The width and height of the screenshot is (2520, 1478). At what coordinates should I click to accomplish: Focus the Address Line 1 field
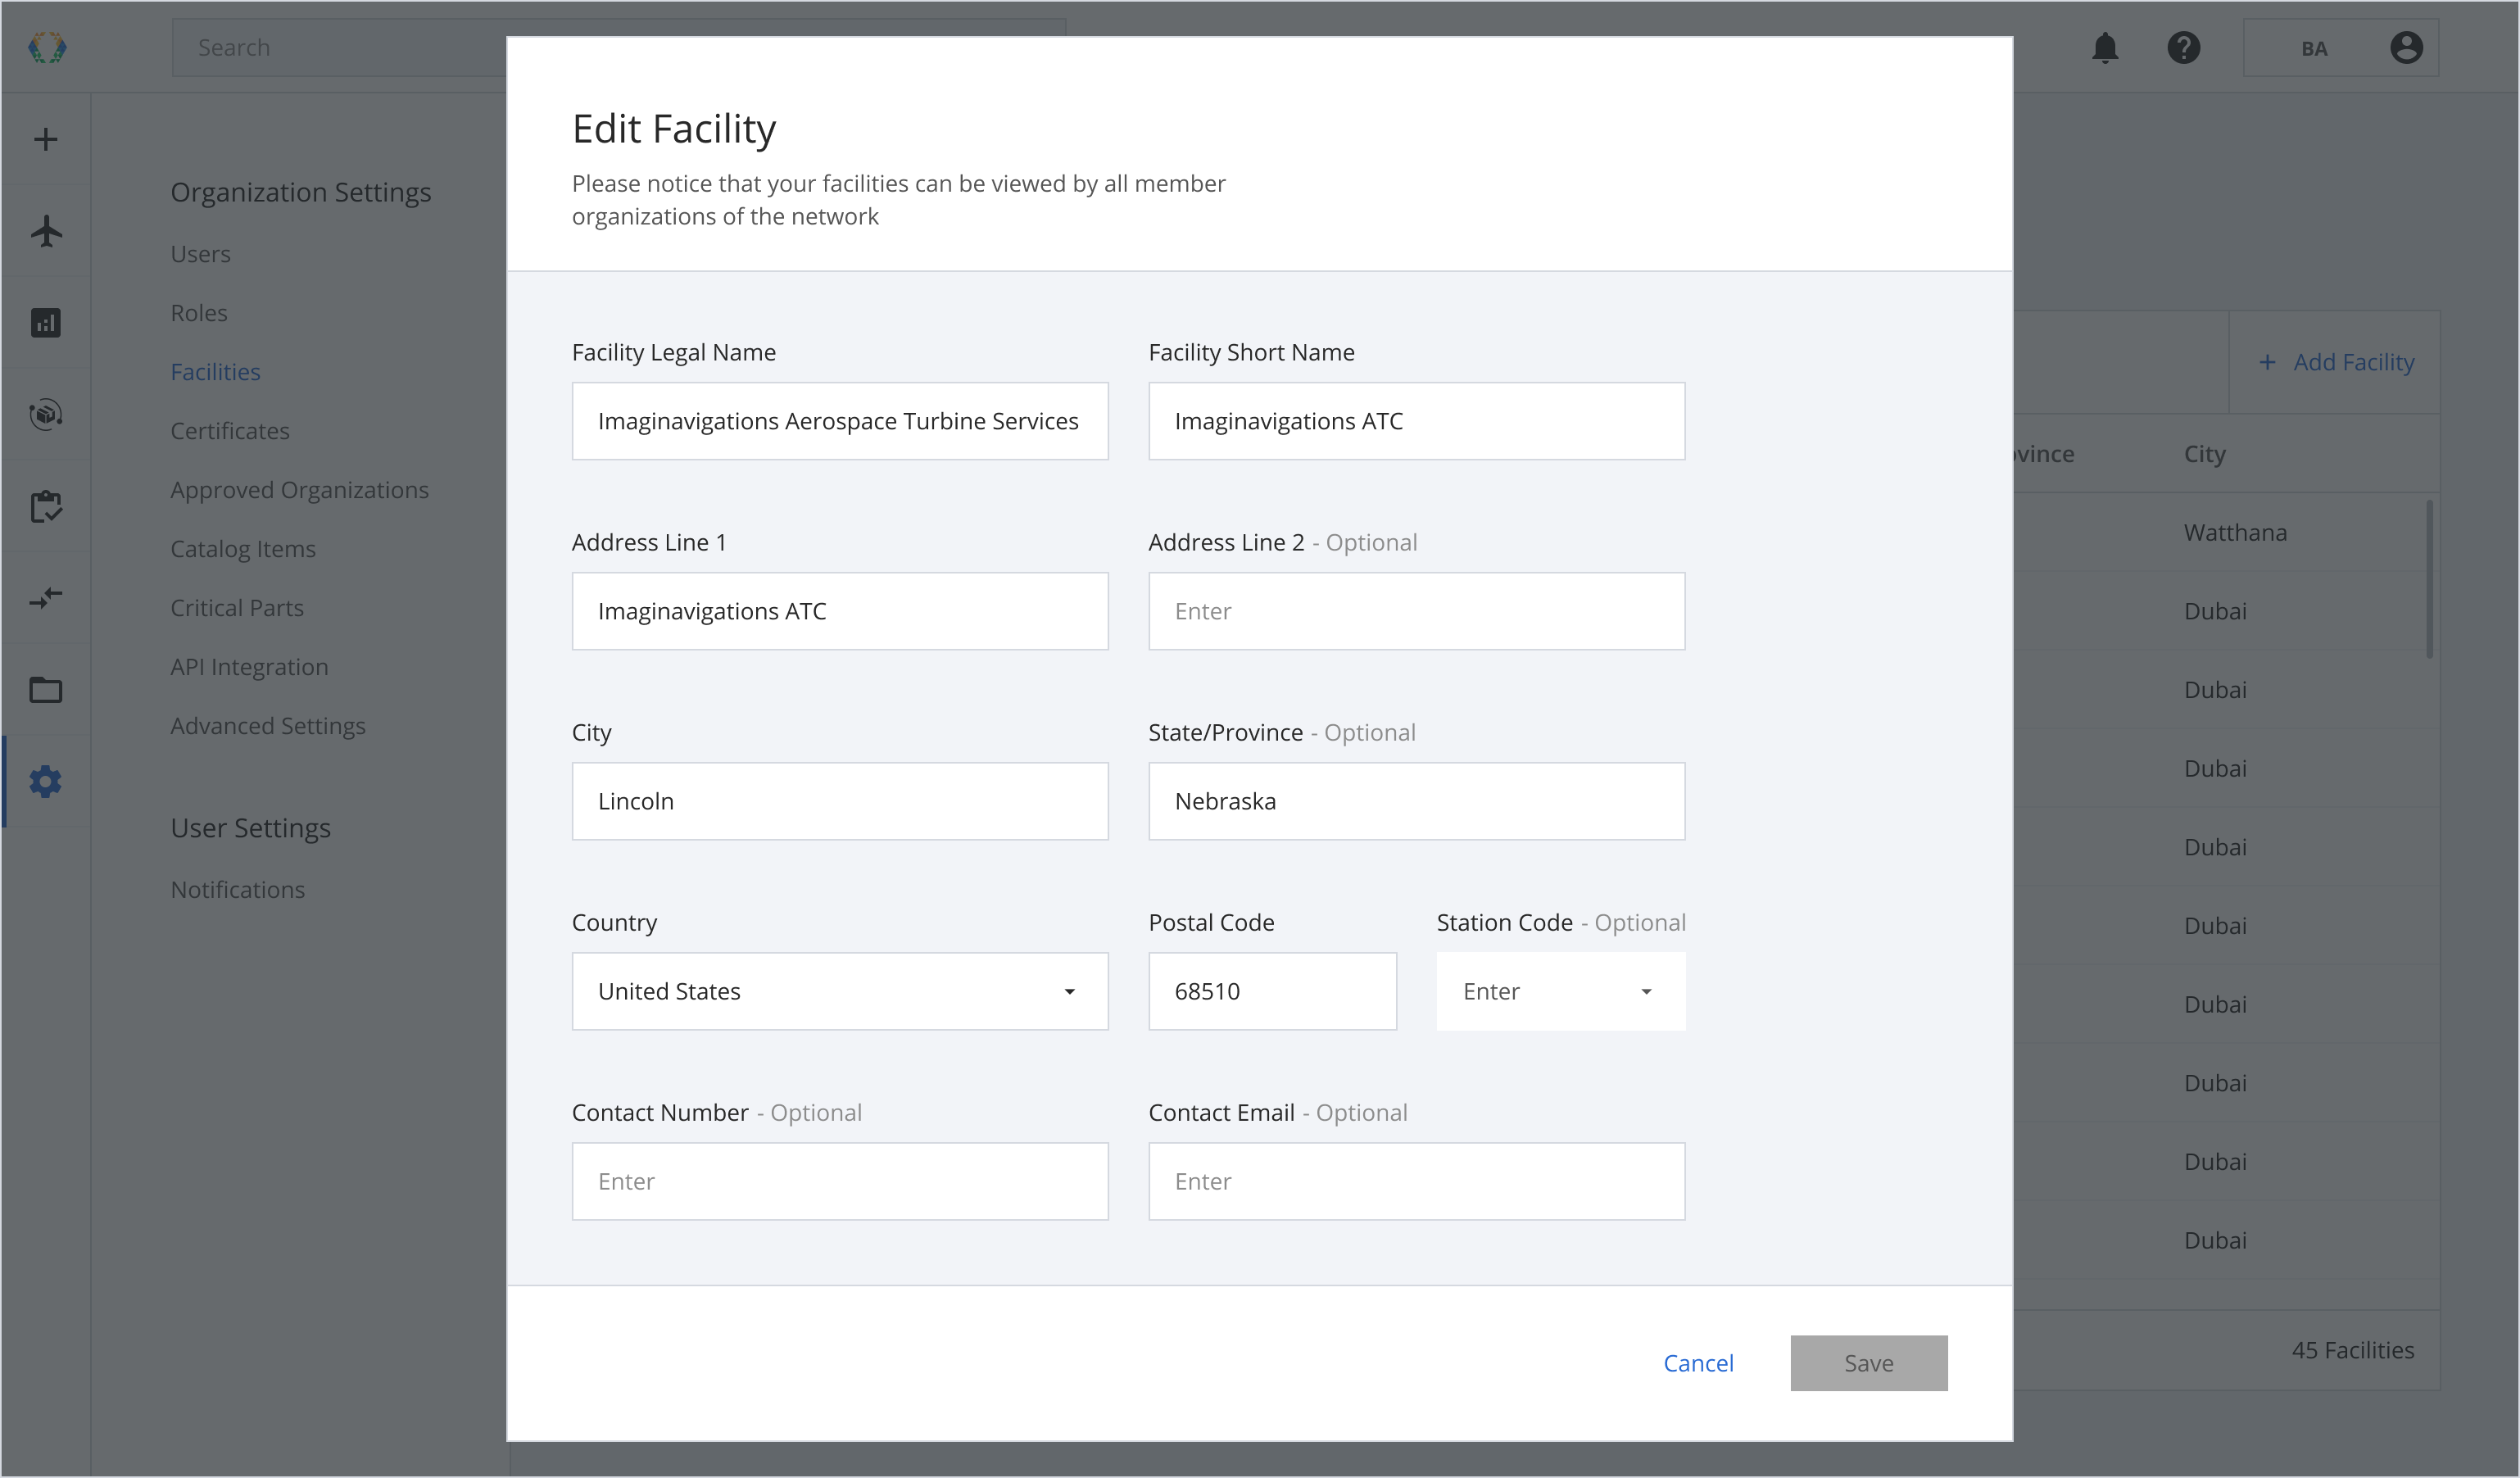pyautogui.click(x=840, y=611)
